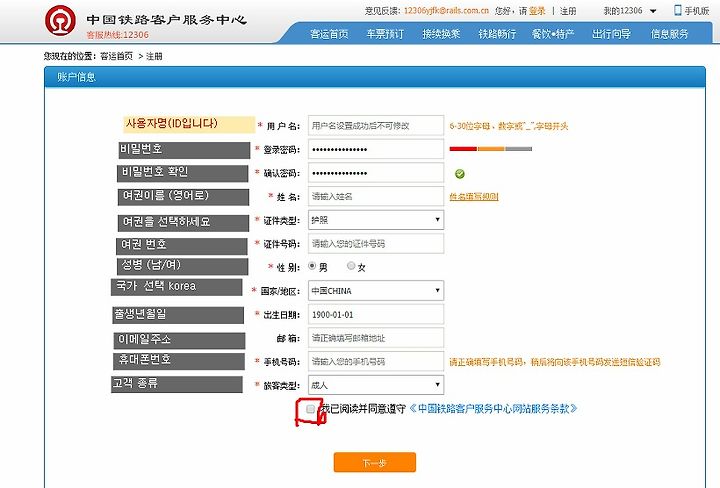Expand the 我的12306 menu arrow
This screenshot has width=720, height=488.
(x=653, y=11)
